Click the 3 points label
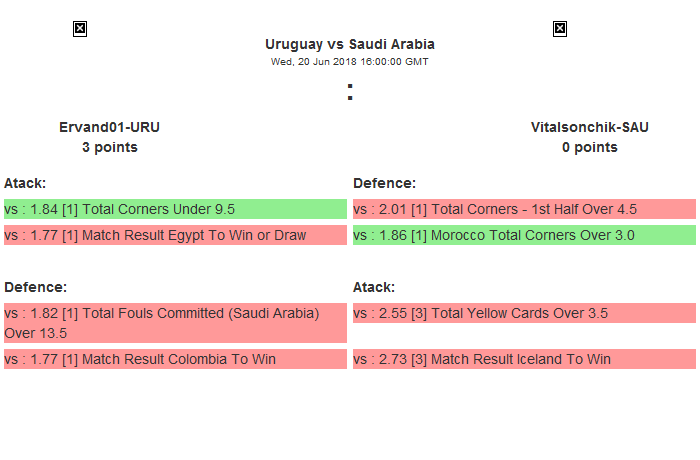This screenshot has height=460, width=700. pyautogui.click(x=110, y=147)
